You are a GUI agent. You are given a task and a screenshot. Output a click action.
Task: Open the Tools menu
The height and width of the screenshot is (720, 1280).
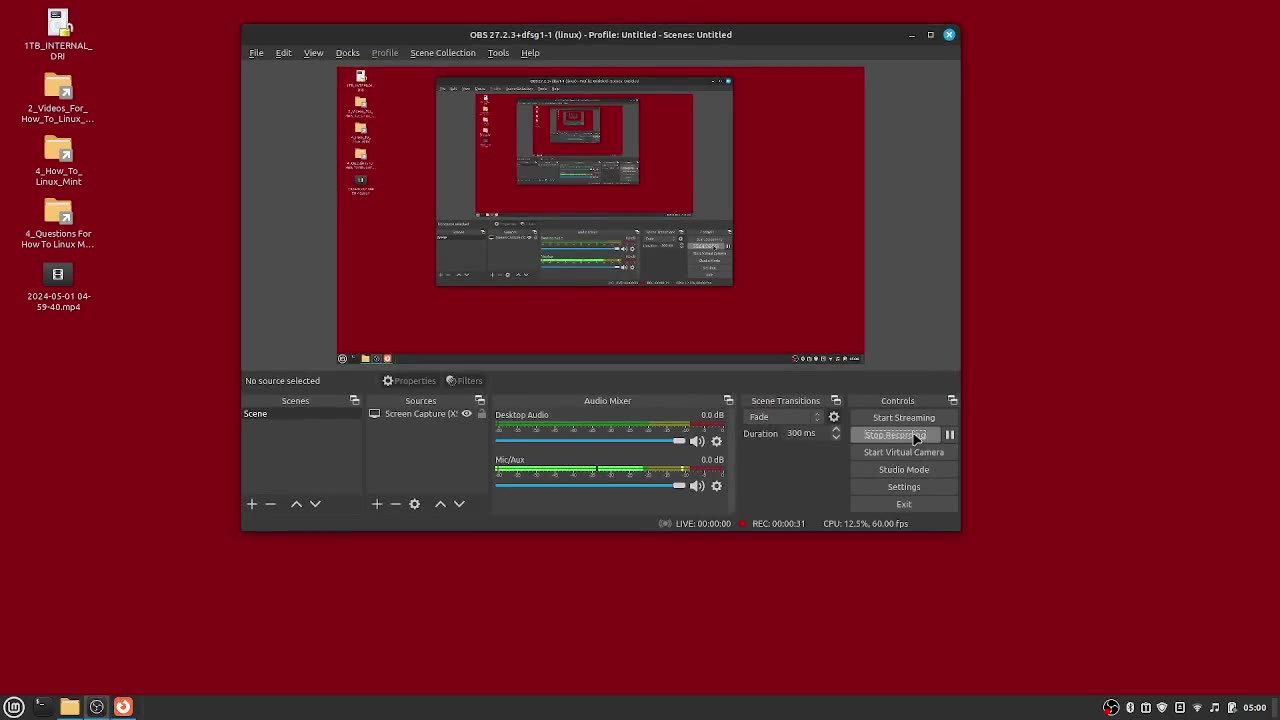498,53
